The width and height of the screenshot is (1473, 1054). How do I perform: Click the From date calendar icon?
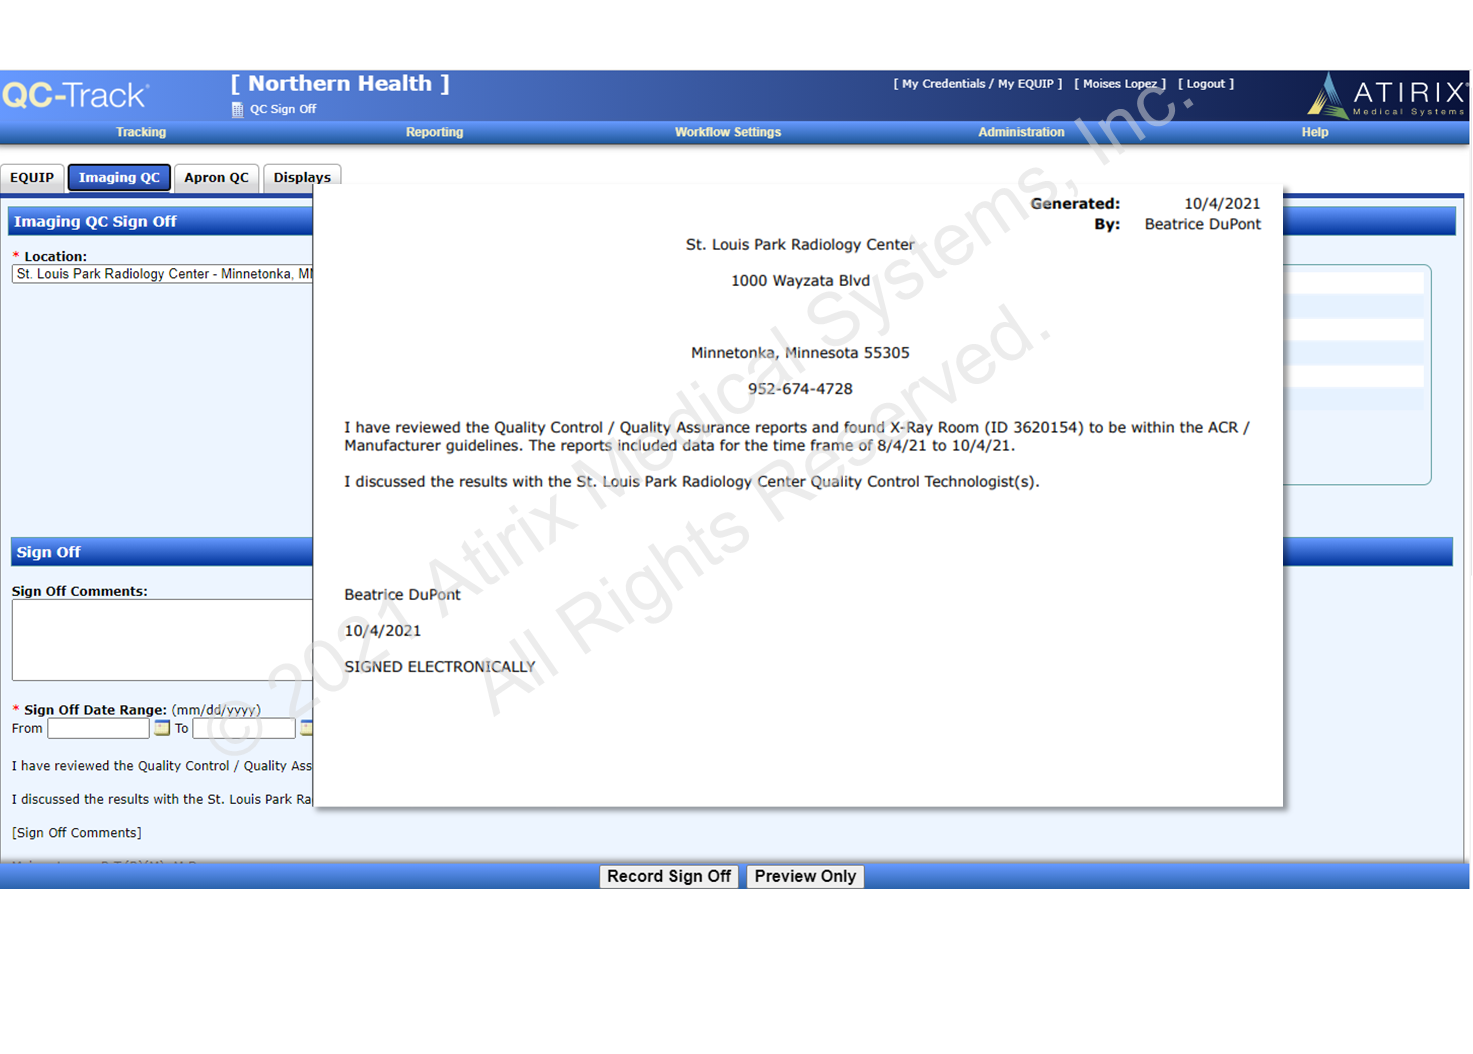162,729
